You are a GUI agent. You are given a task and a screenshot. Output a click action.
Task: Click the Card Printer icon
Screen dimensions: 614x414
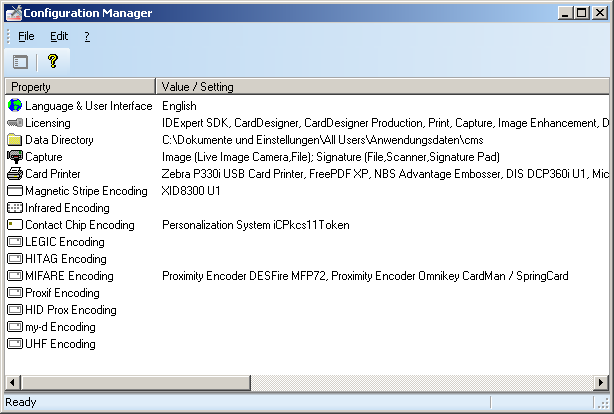pos(14,174)
